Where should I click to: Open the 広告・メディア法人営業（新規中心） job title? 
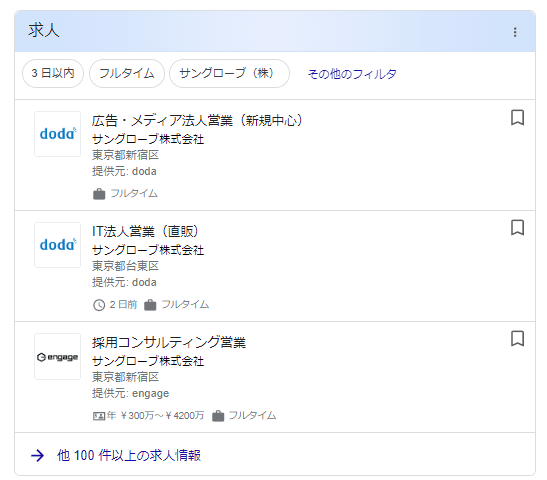[x=197, y=121]
